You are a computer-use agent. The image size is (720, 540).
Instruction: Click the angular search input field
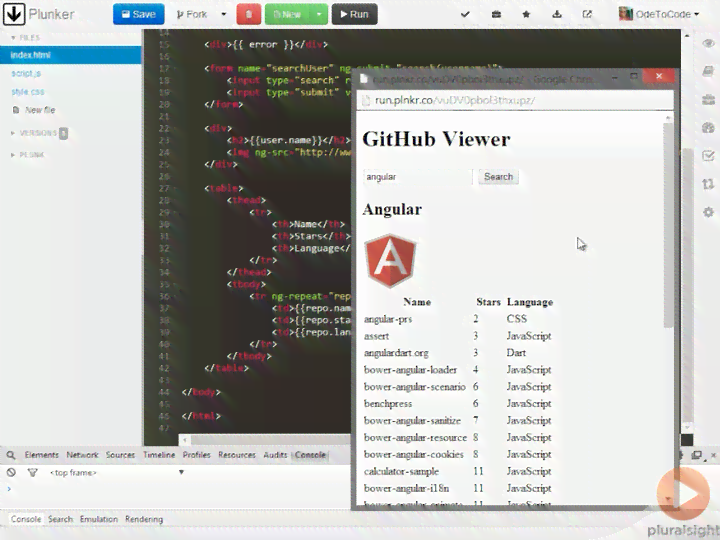417,177
